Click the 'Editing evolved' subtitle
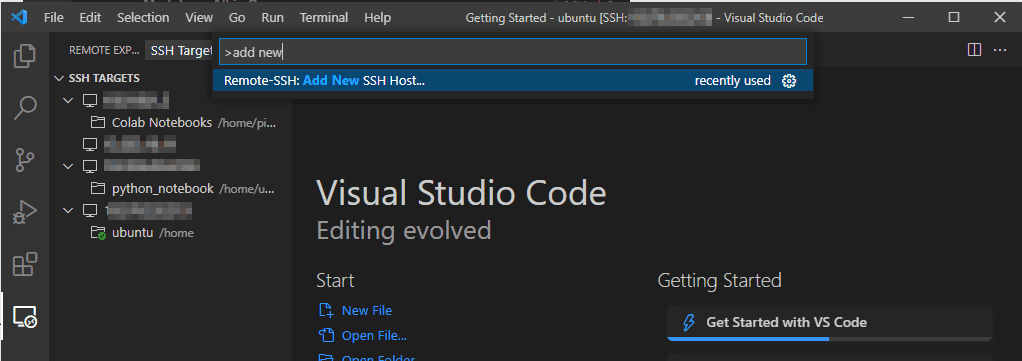 (404, 230)
